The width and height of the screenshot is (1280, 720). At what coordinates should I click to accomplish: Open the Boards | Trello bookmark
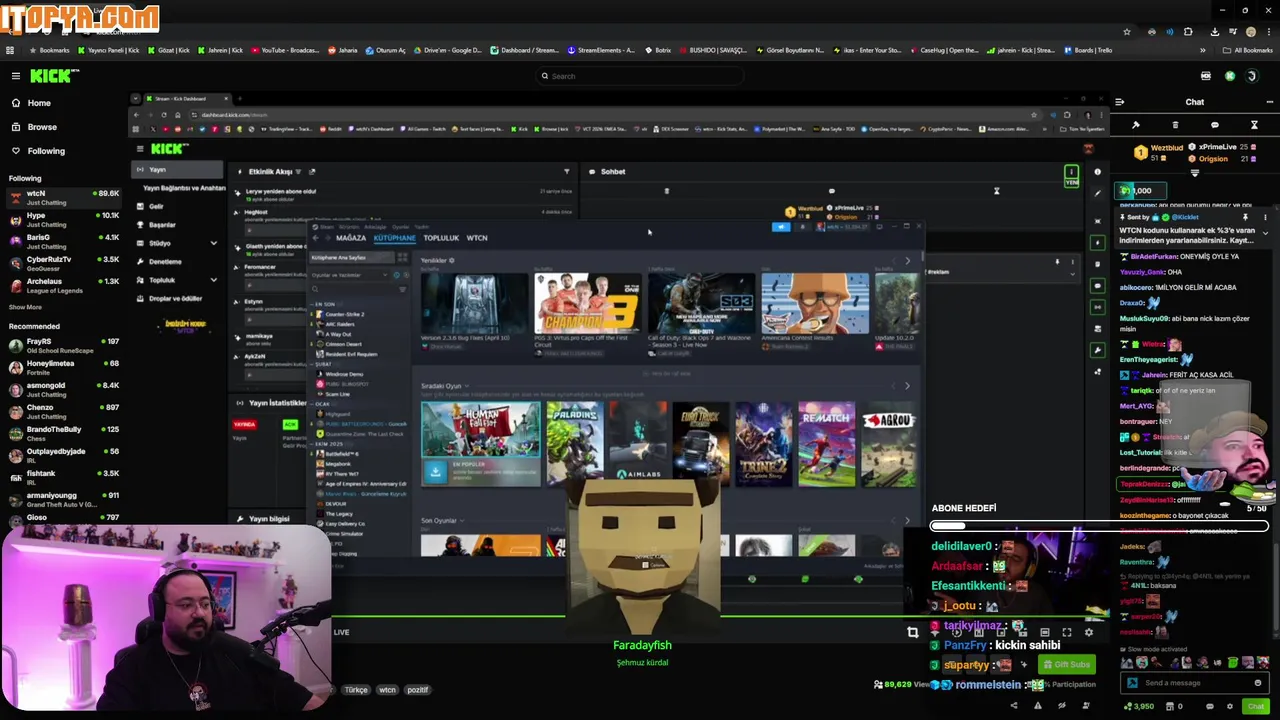[1087, 50]
